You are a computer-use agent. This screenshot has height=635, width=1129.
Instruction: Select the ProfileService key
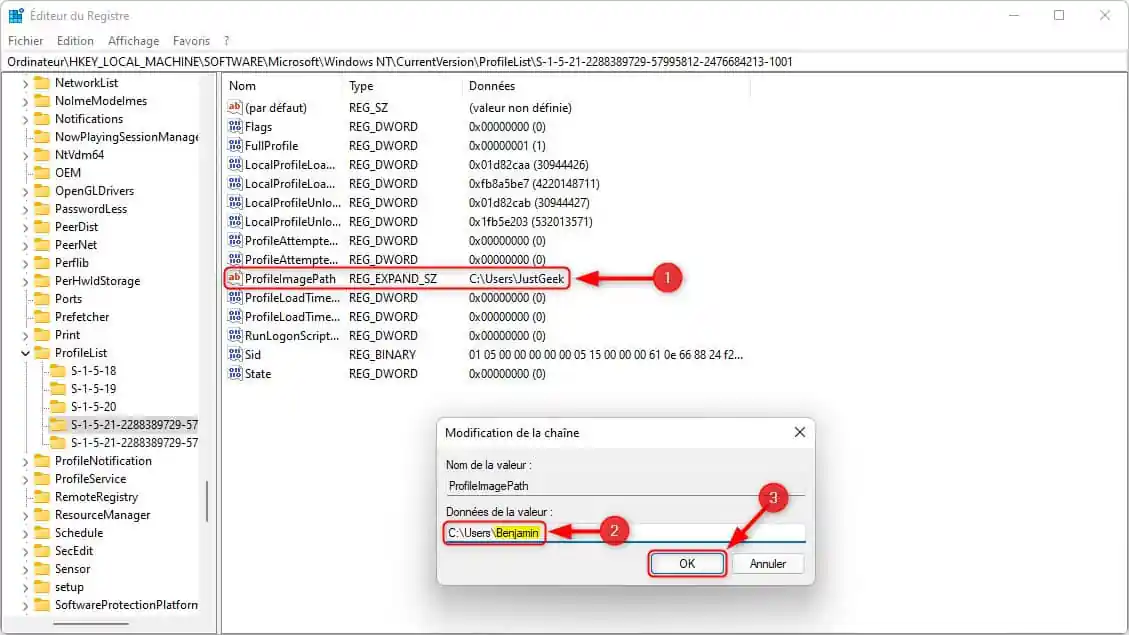click(x=90, y=478)
